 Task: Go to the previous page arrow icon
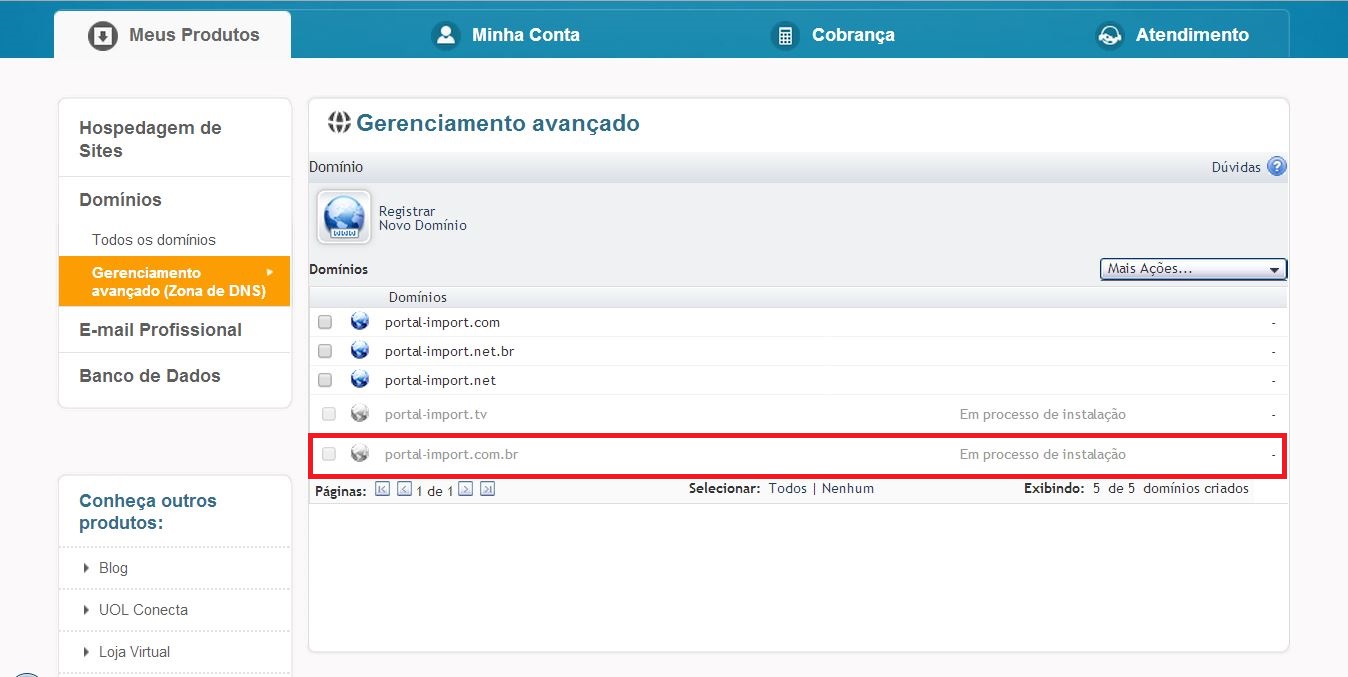[404, 489]
